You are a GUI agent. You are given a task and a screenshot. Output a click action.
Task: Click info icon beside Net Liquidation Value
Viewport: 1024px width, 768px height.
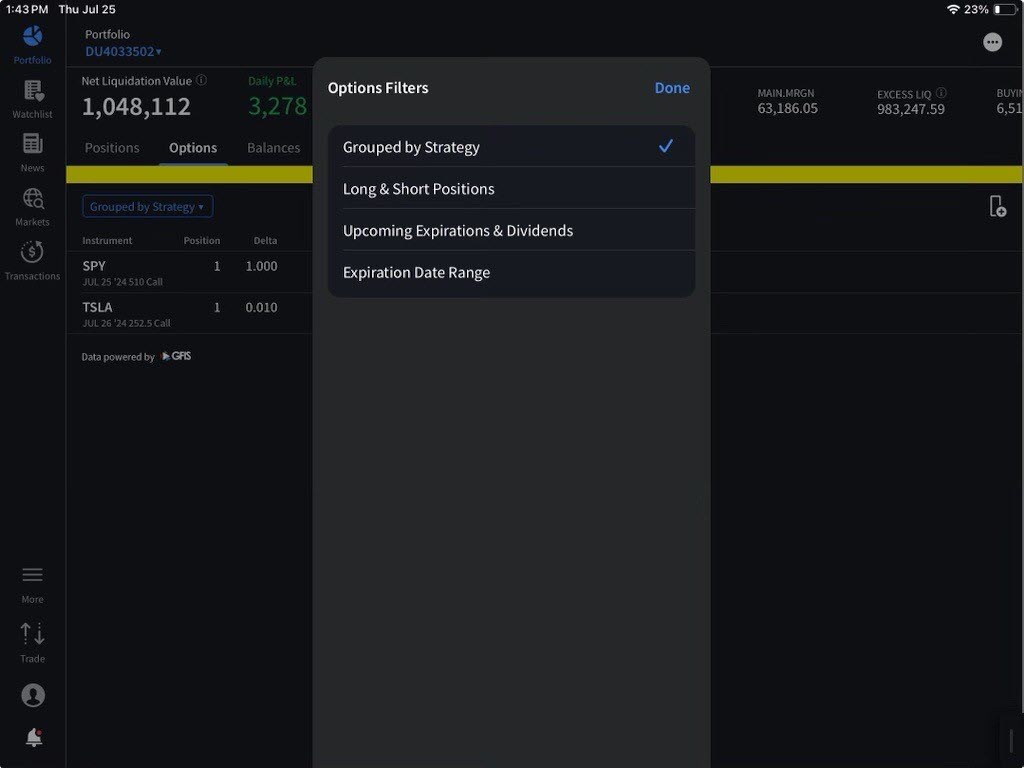click(x=202, y=80)
